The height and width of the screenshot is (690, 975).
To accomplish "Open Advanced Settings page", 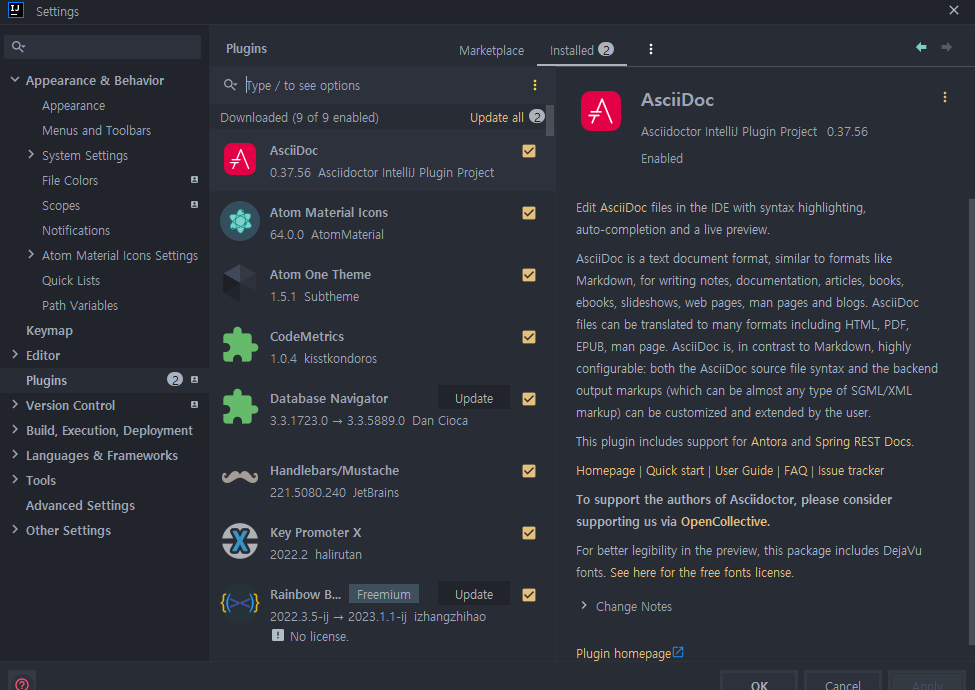I will tap(80, 505).
